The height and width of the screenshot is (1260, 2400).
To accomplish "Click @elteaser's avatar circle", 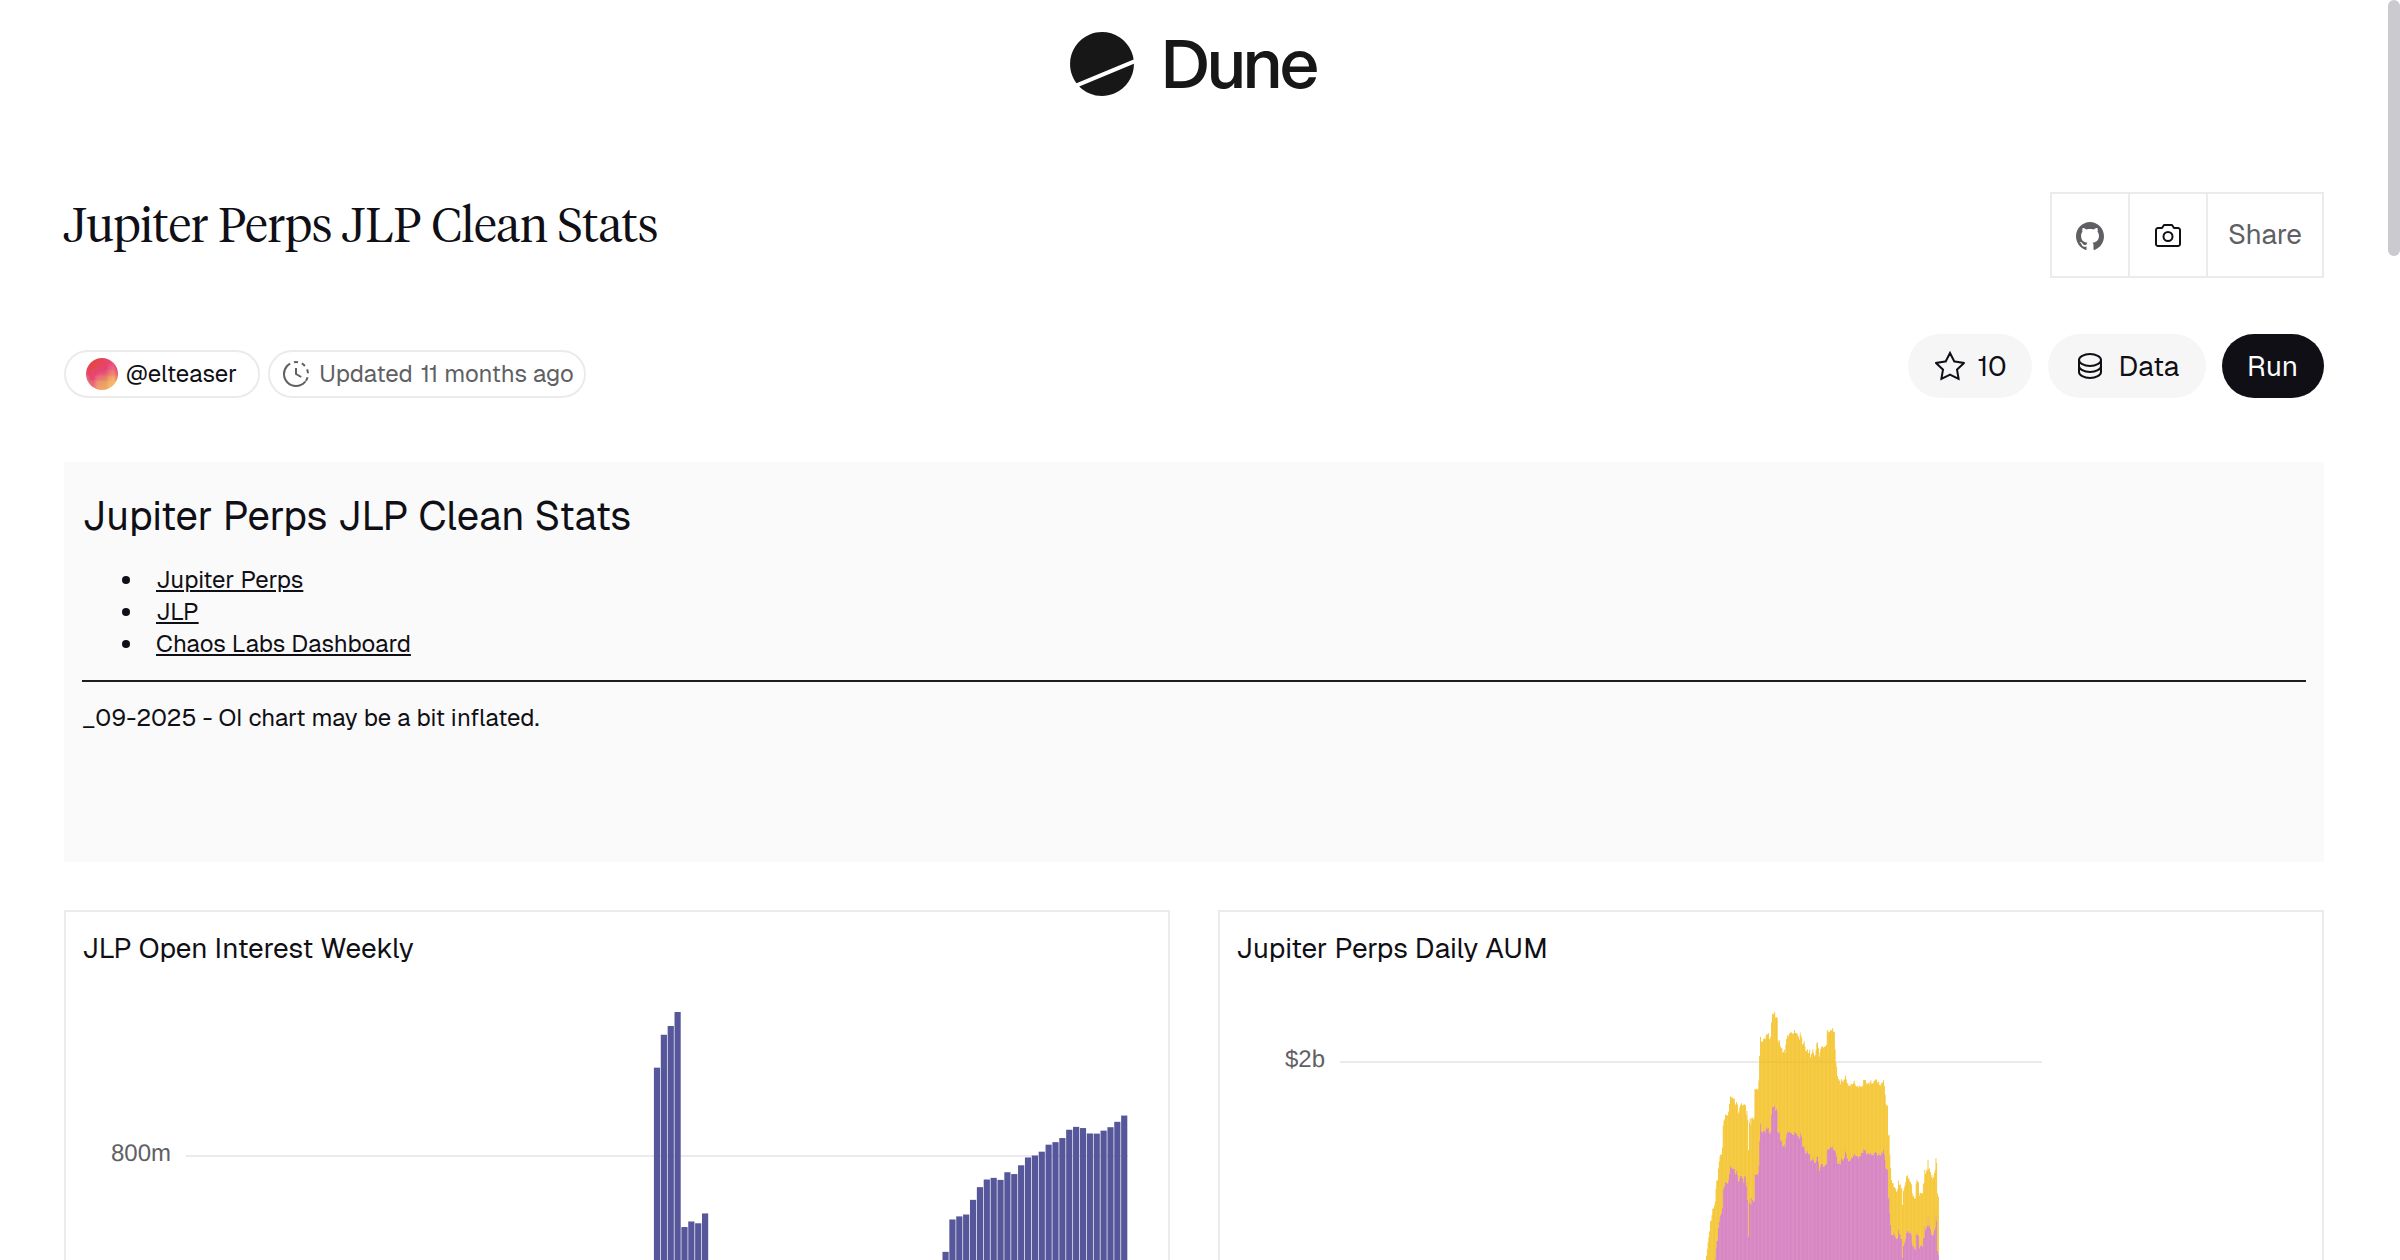I will coord(101,373).
